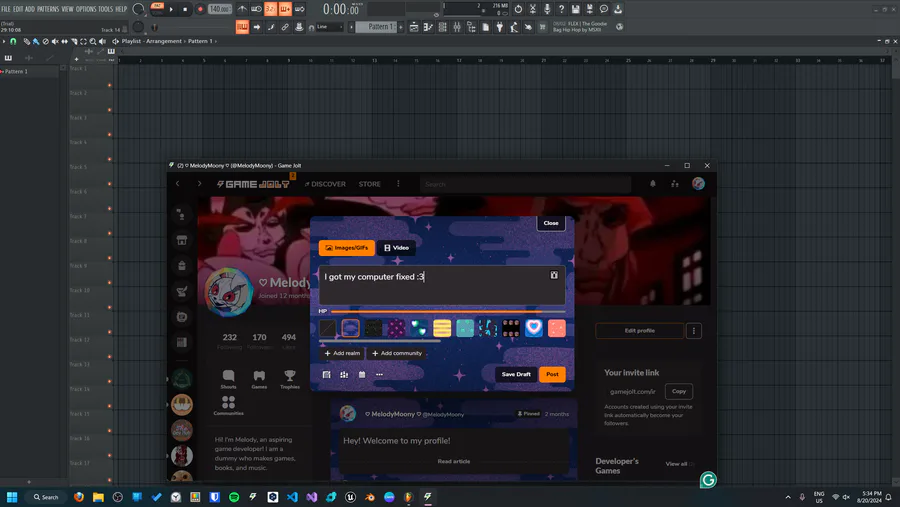Viewport: 900px width, 507px height.
Task: Select the salmon pink post background swatch
Action: (x=557, y=328)
